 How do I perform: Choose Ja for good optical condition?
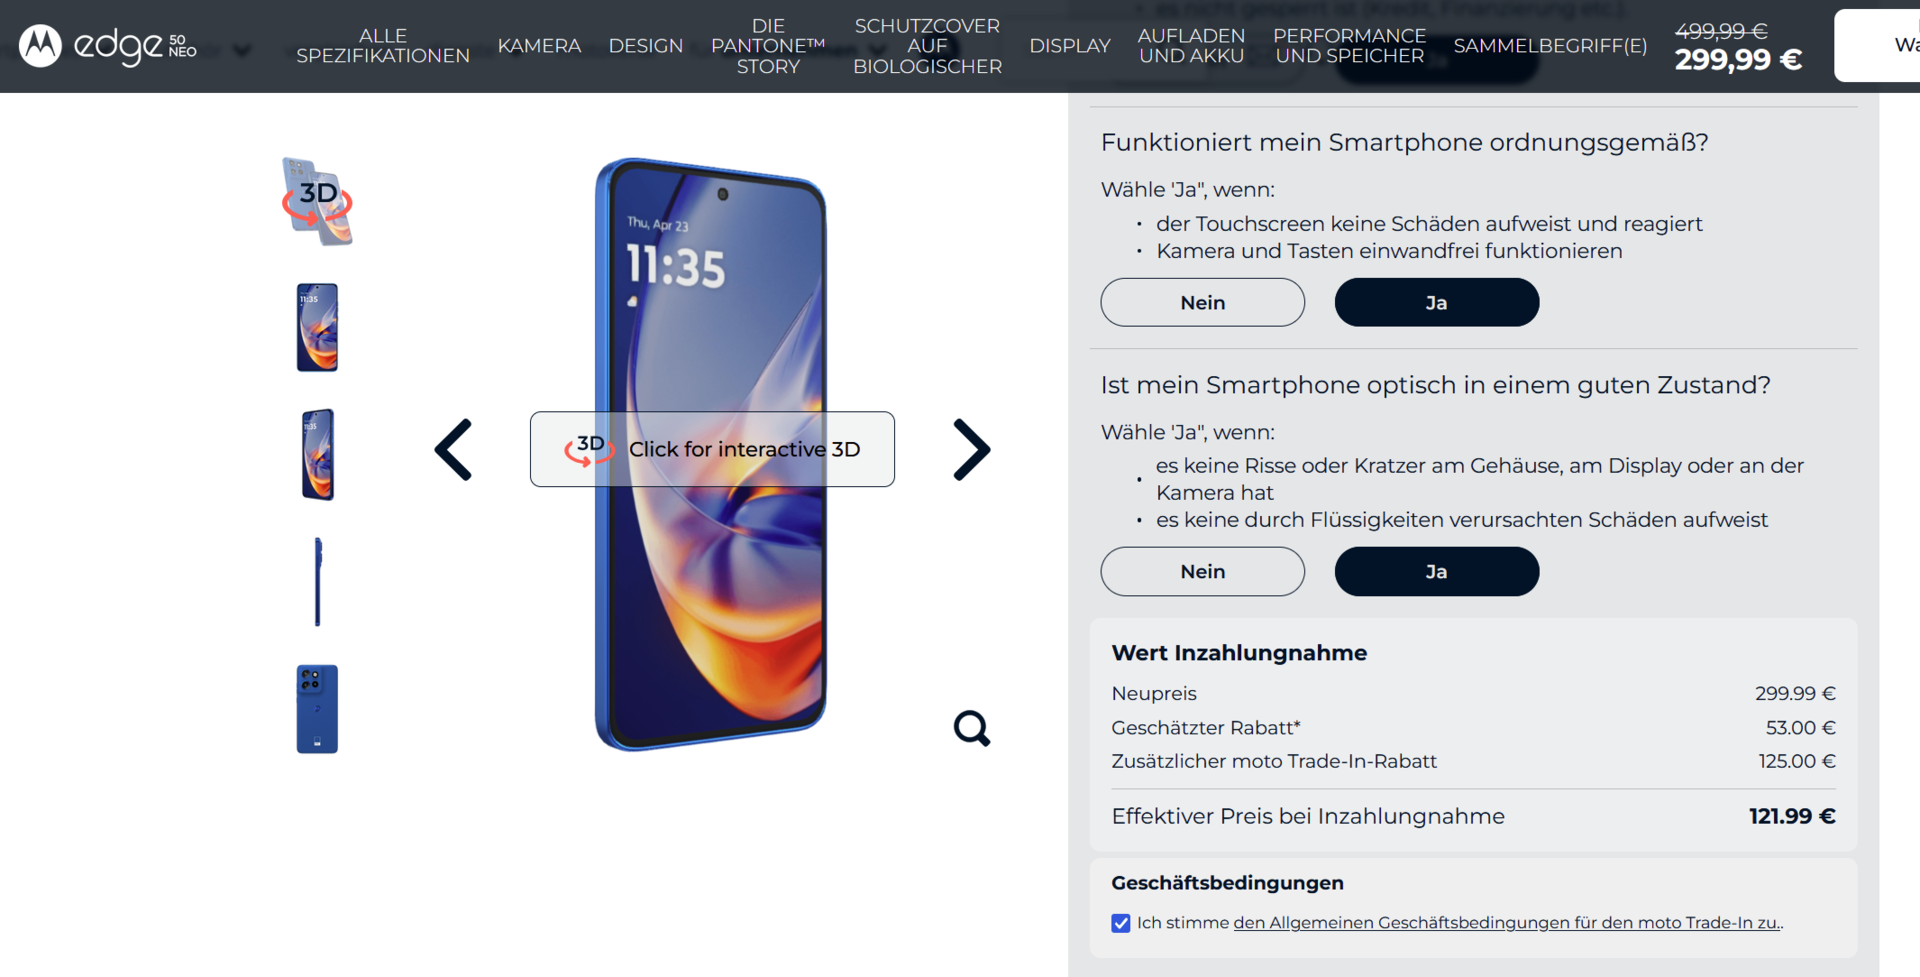(x=1436, y=571)
